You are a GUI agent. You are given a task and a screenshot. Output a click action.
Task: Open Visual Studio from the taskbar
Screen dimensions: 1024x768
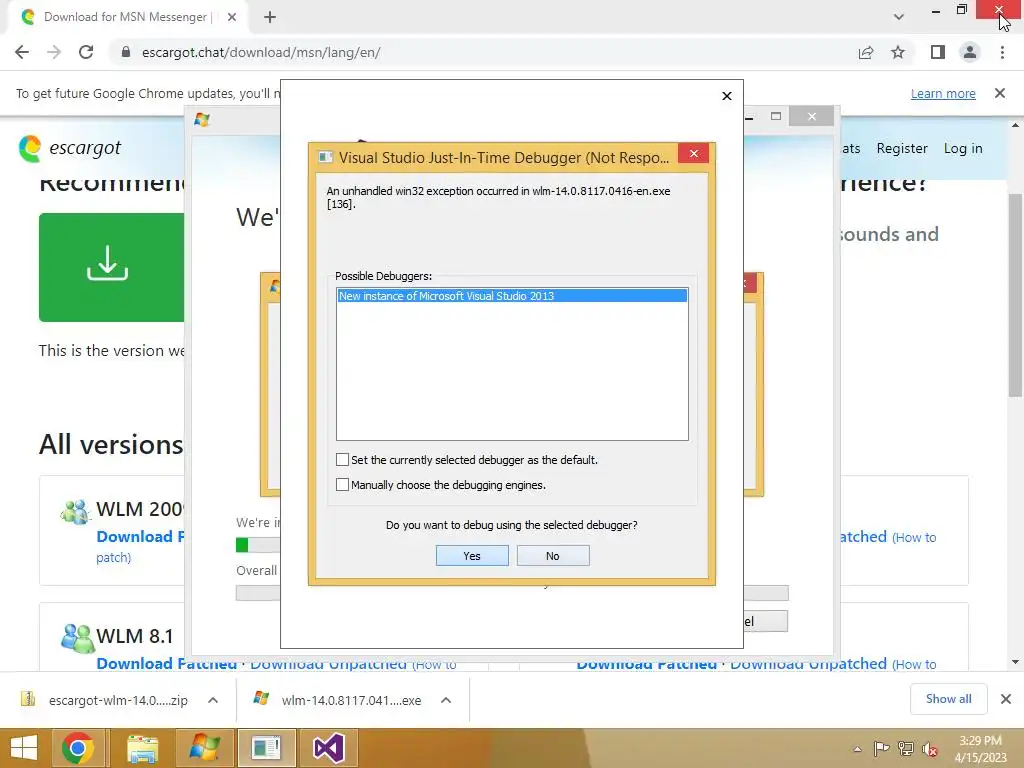328,748
